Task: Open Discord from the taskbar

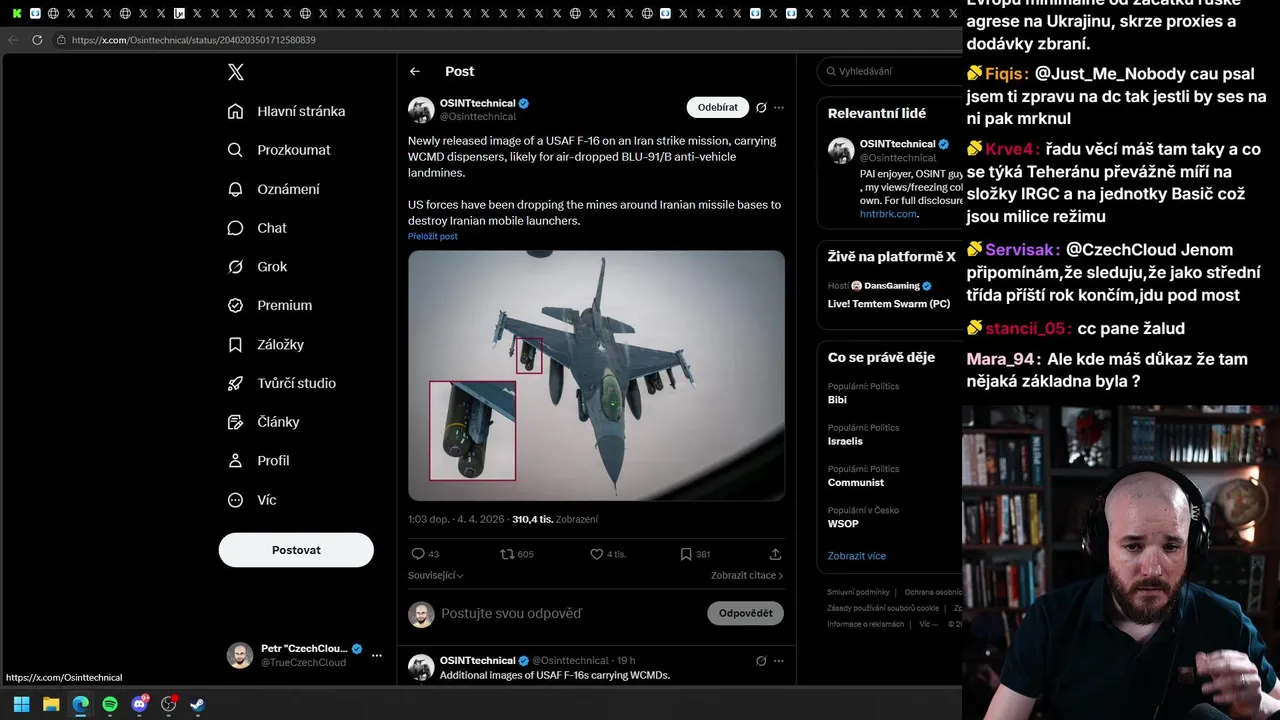Action: 140,704
